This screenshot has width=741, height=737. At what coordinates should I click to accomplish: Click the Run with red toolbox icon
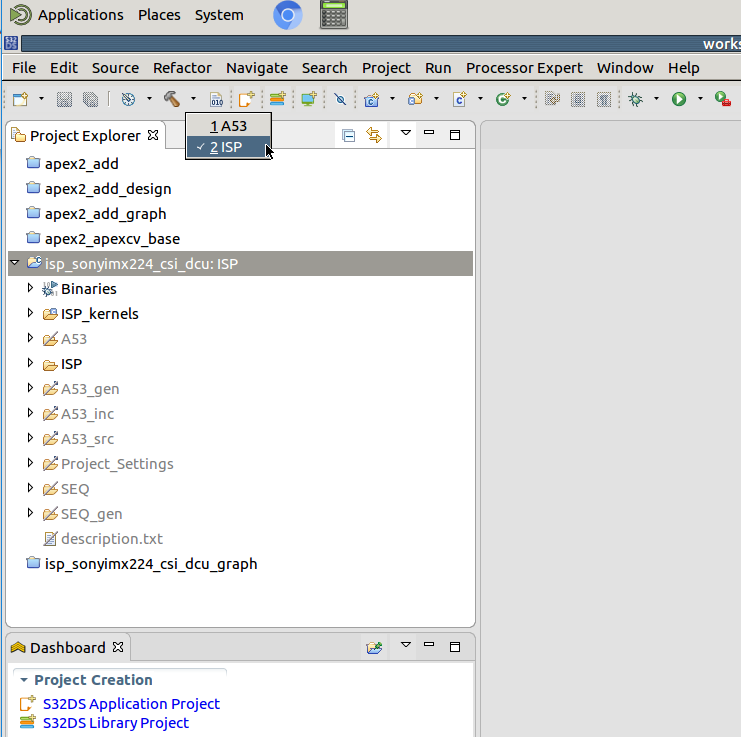tap(723, 99)
